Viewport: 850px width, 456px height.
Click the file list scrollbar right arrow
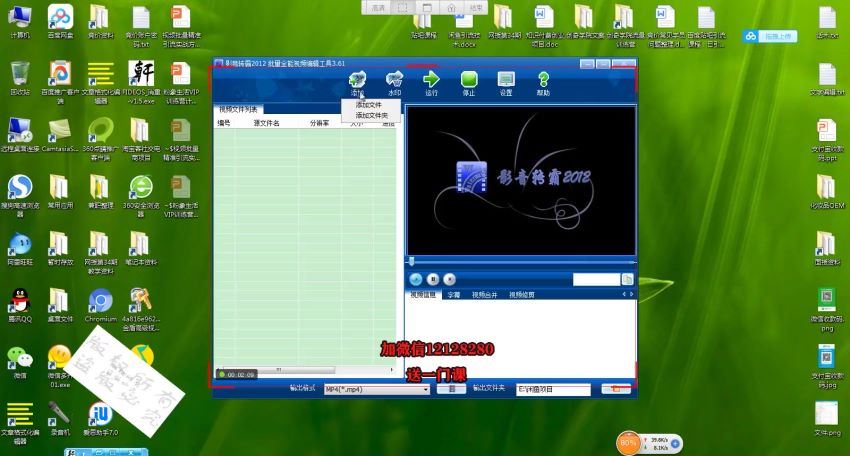pyautogui.click(x=391, y=370)
